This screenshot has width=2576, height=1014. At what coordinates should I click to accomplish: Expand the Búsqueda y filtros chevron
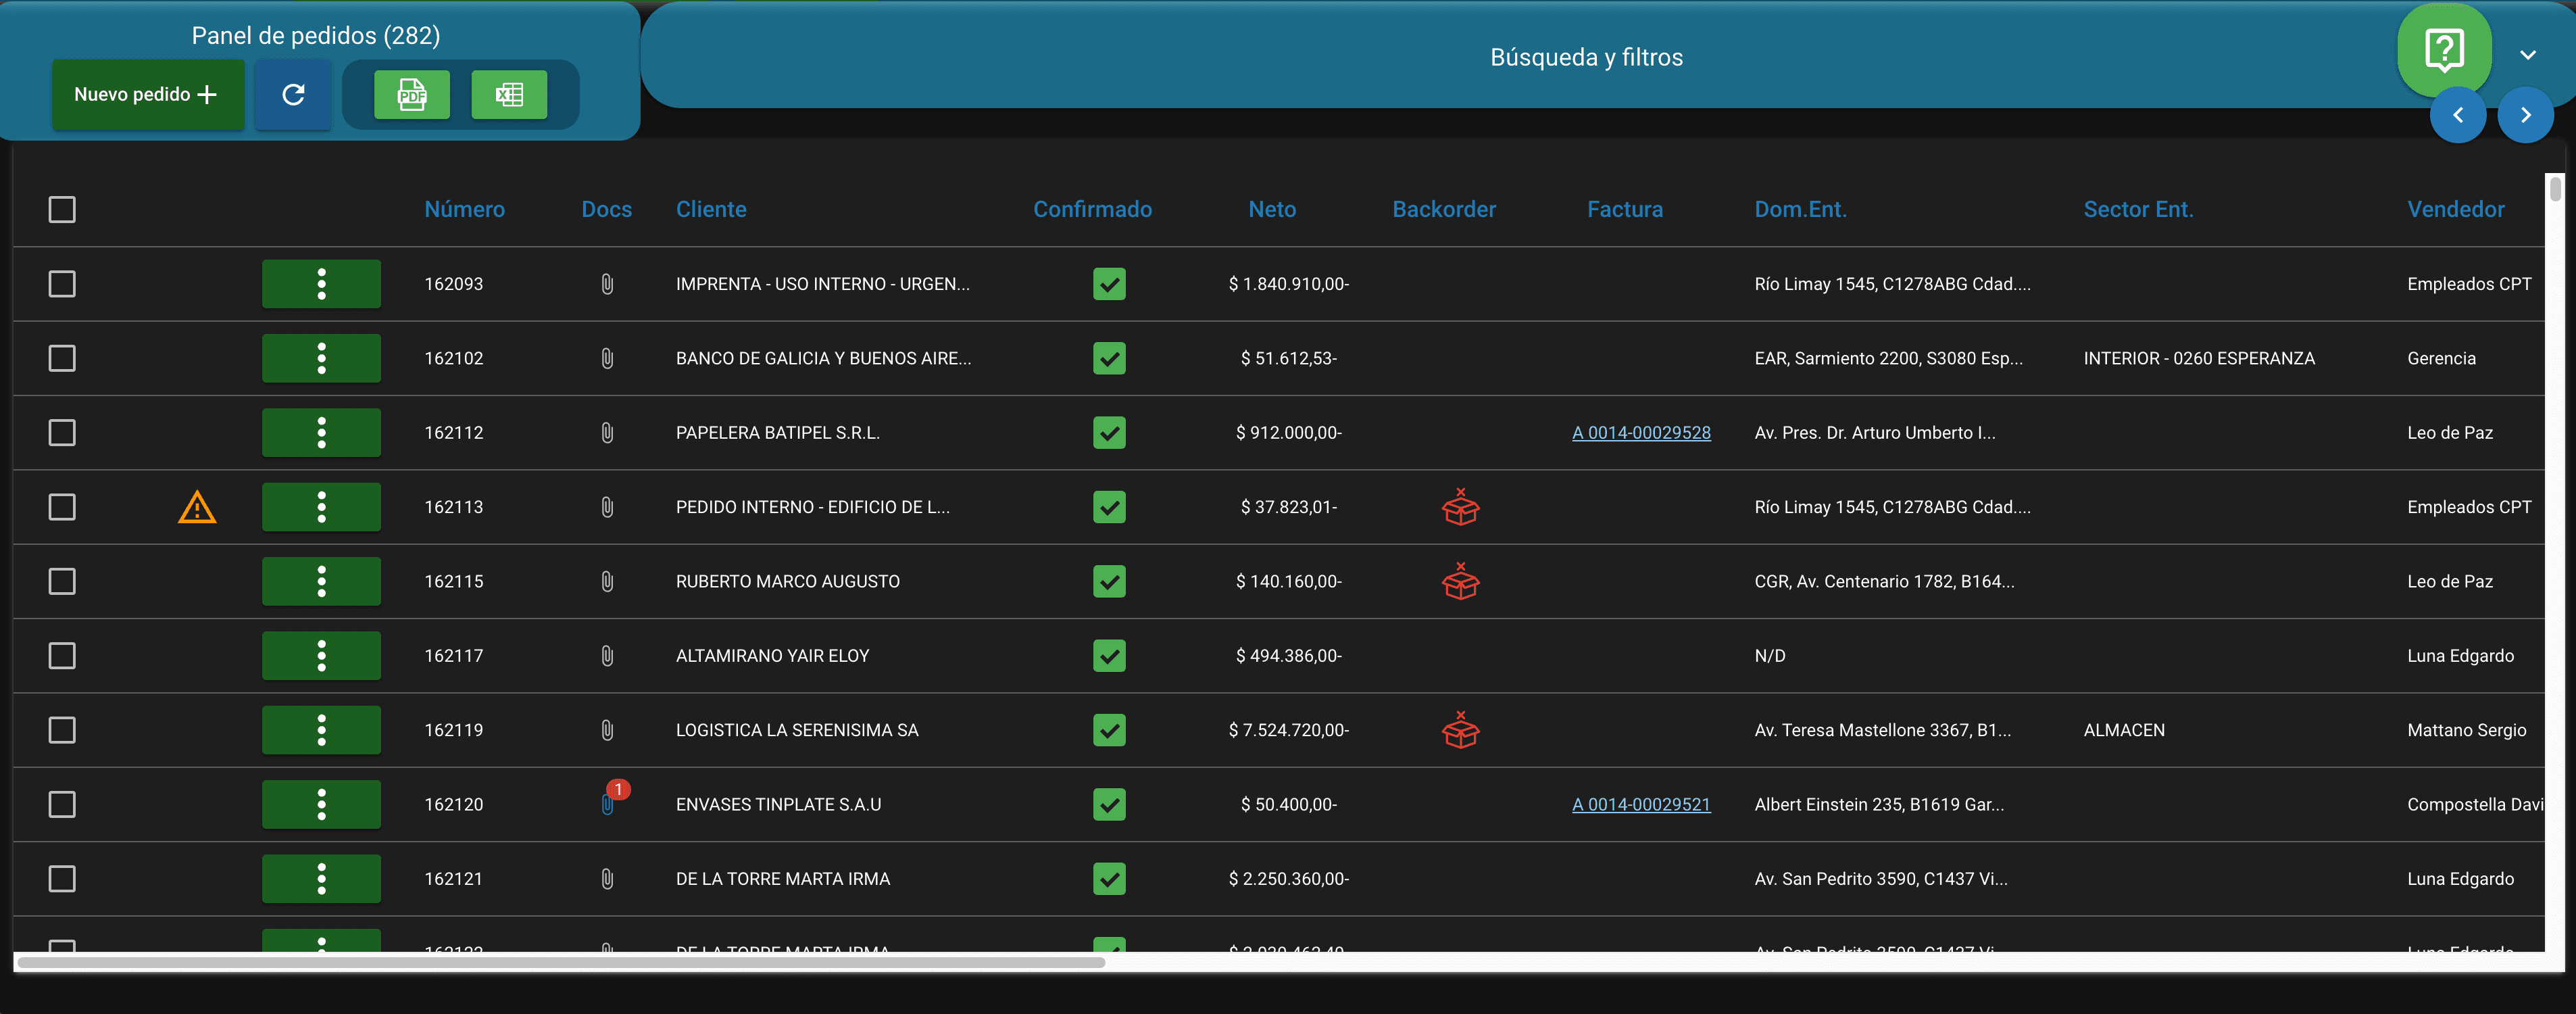2528,55
